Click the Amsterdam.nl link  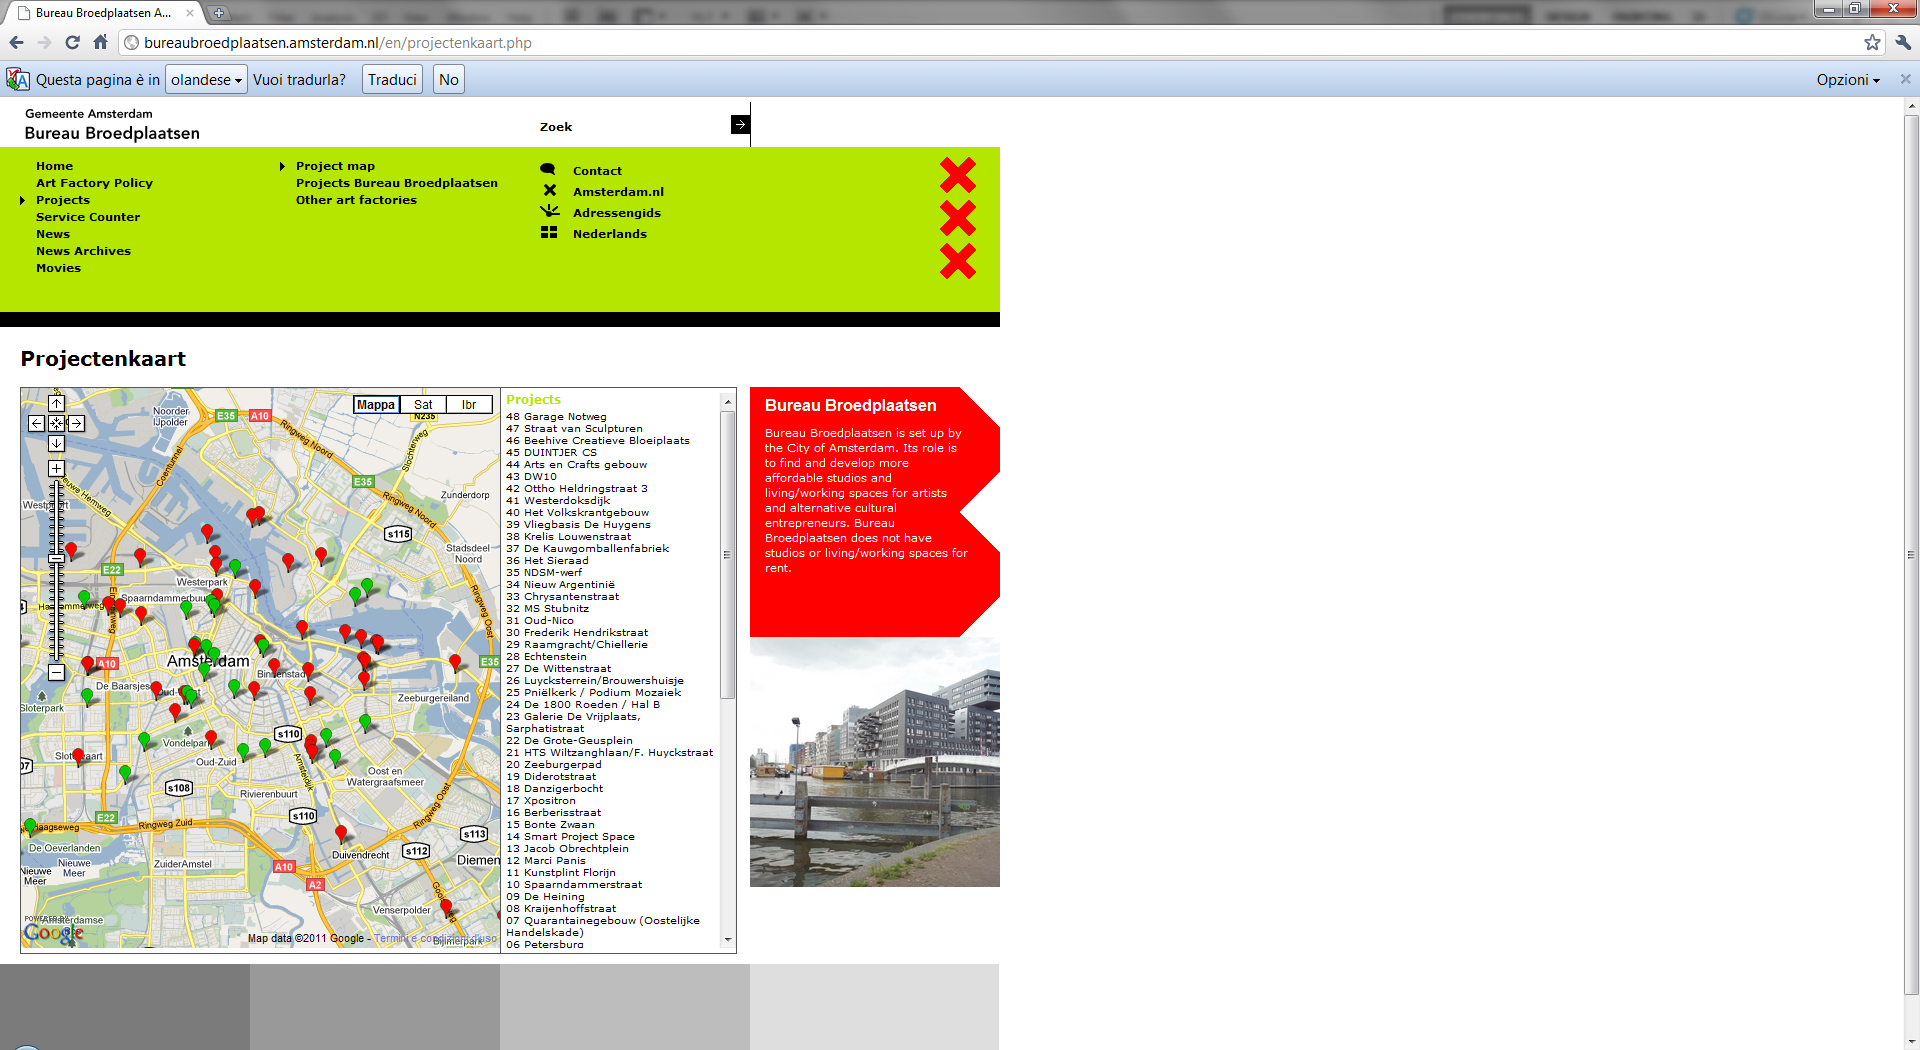tap(618, 192)
